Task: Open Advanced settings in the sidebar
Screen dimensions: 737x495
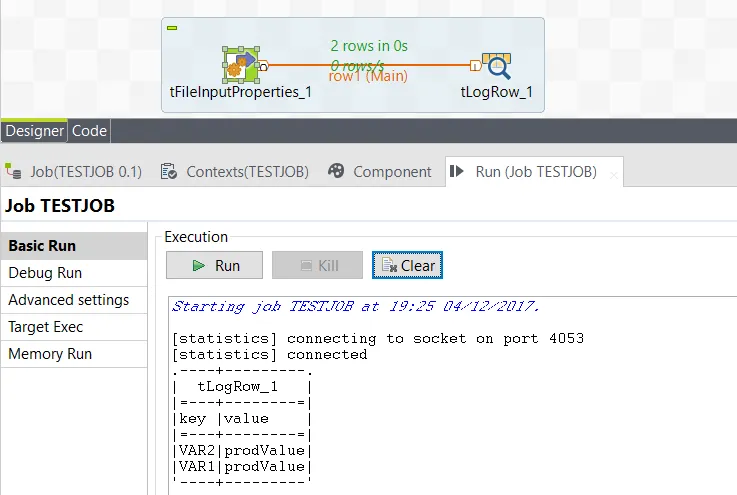Action: [x=74, y=300]
